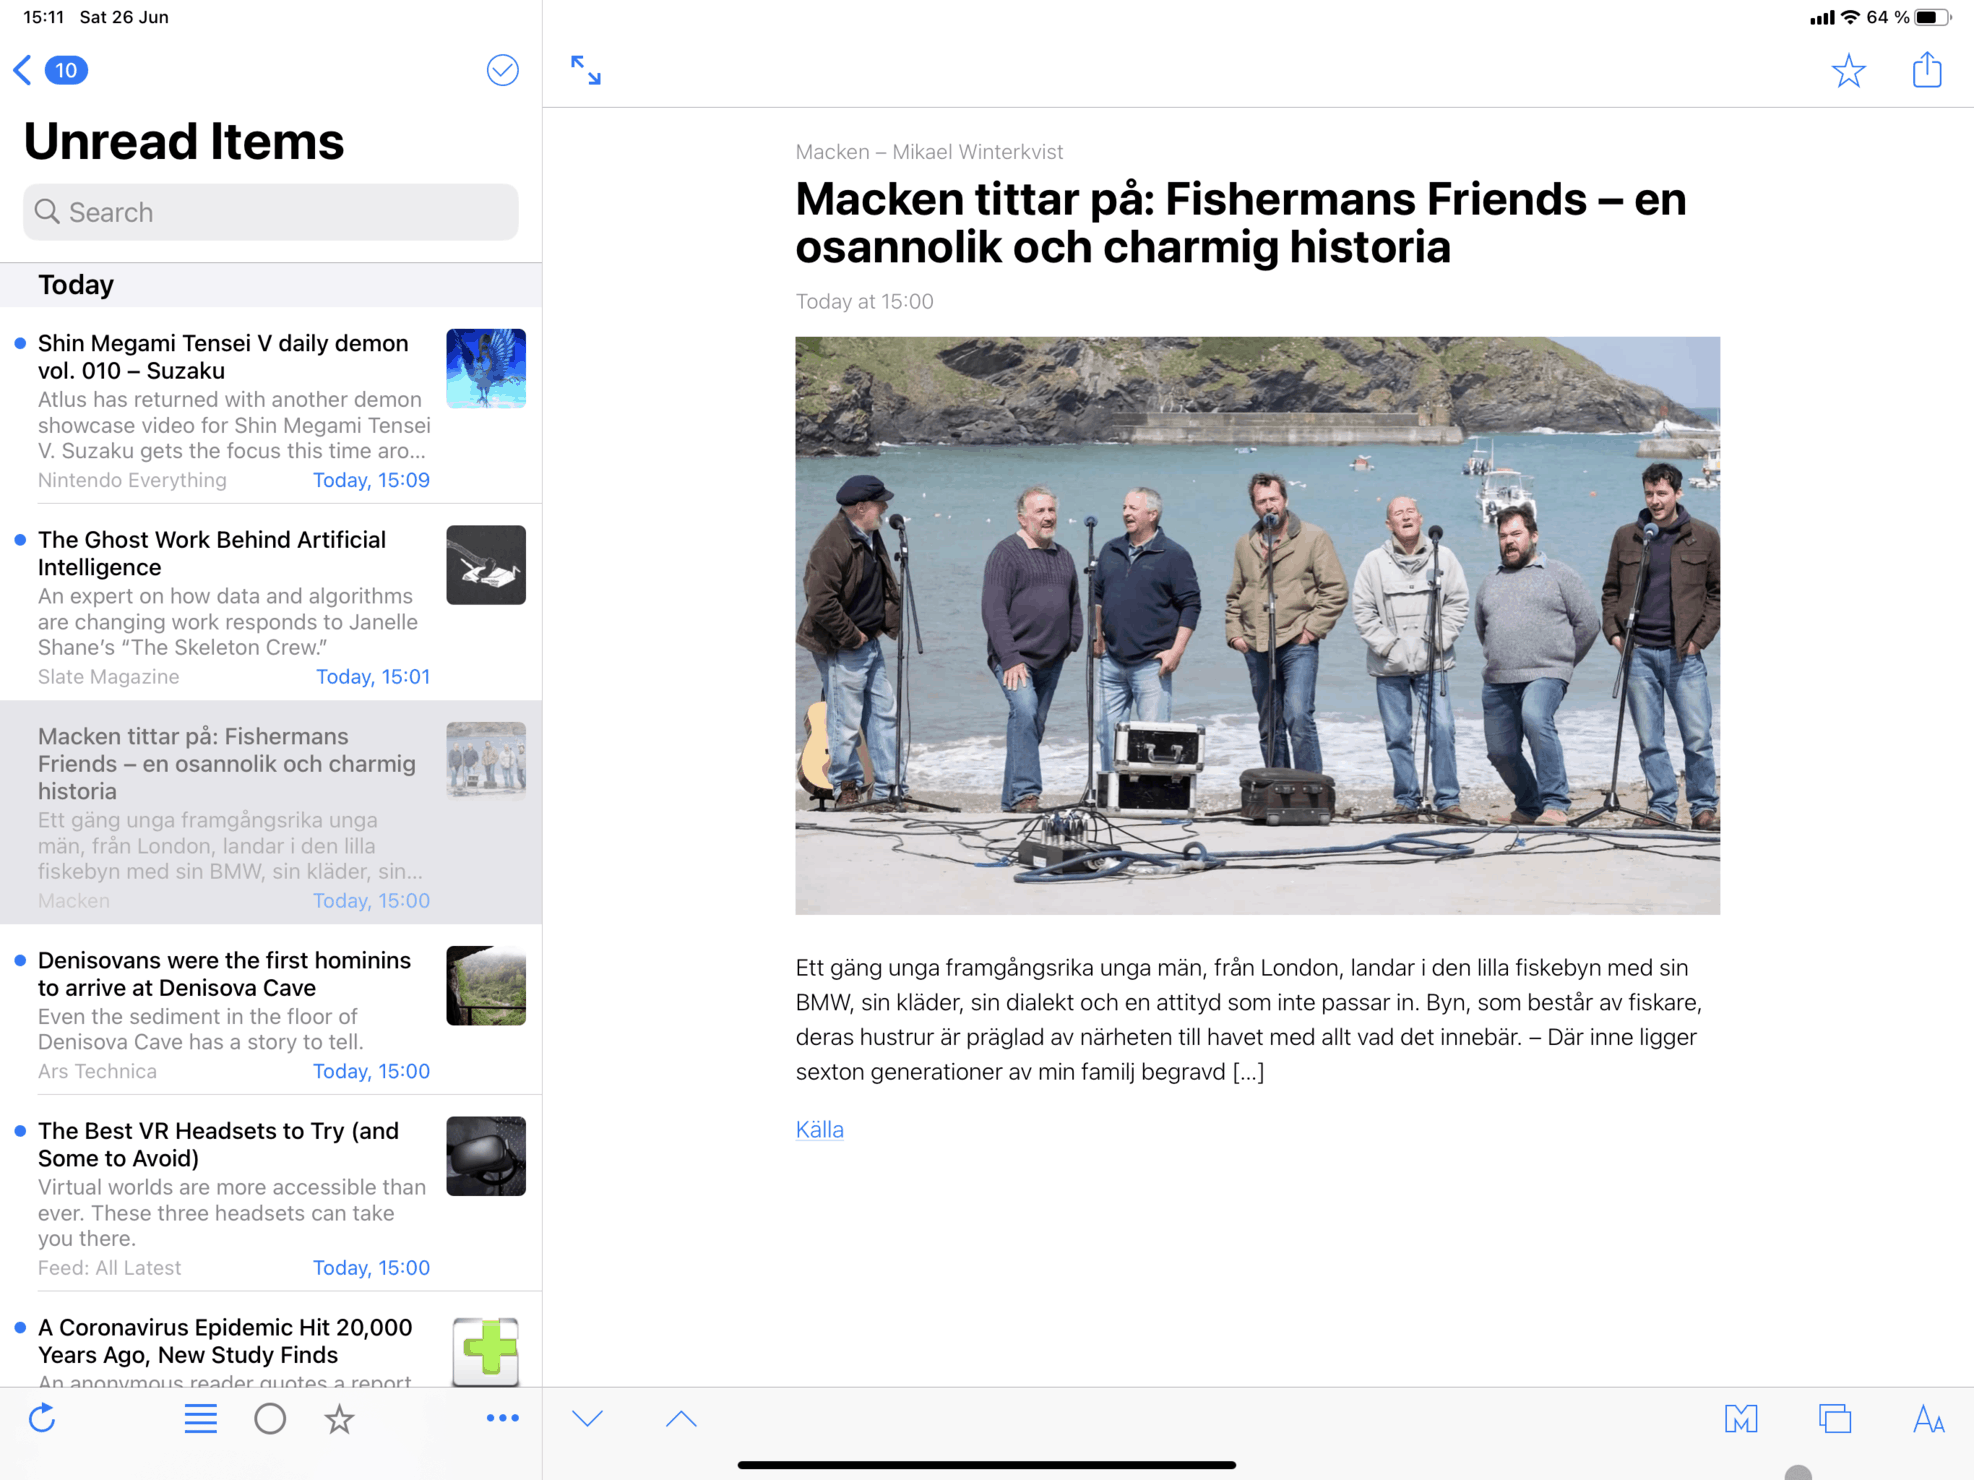Viewport: 1974px width, 1480px height.
Task: Toggle Mercury reader mode M icon
Action: click(x=1741, y=1418)
